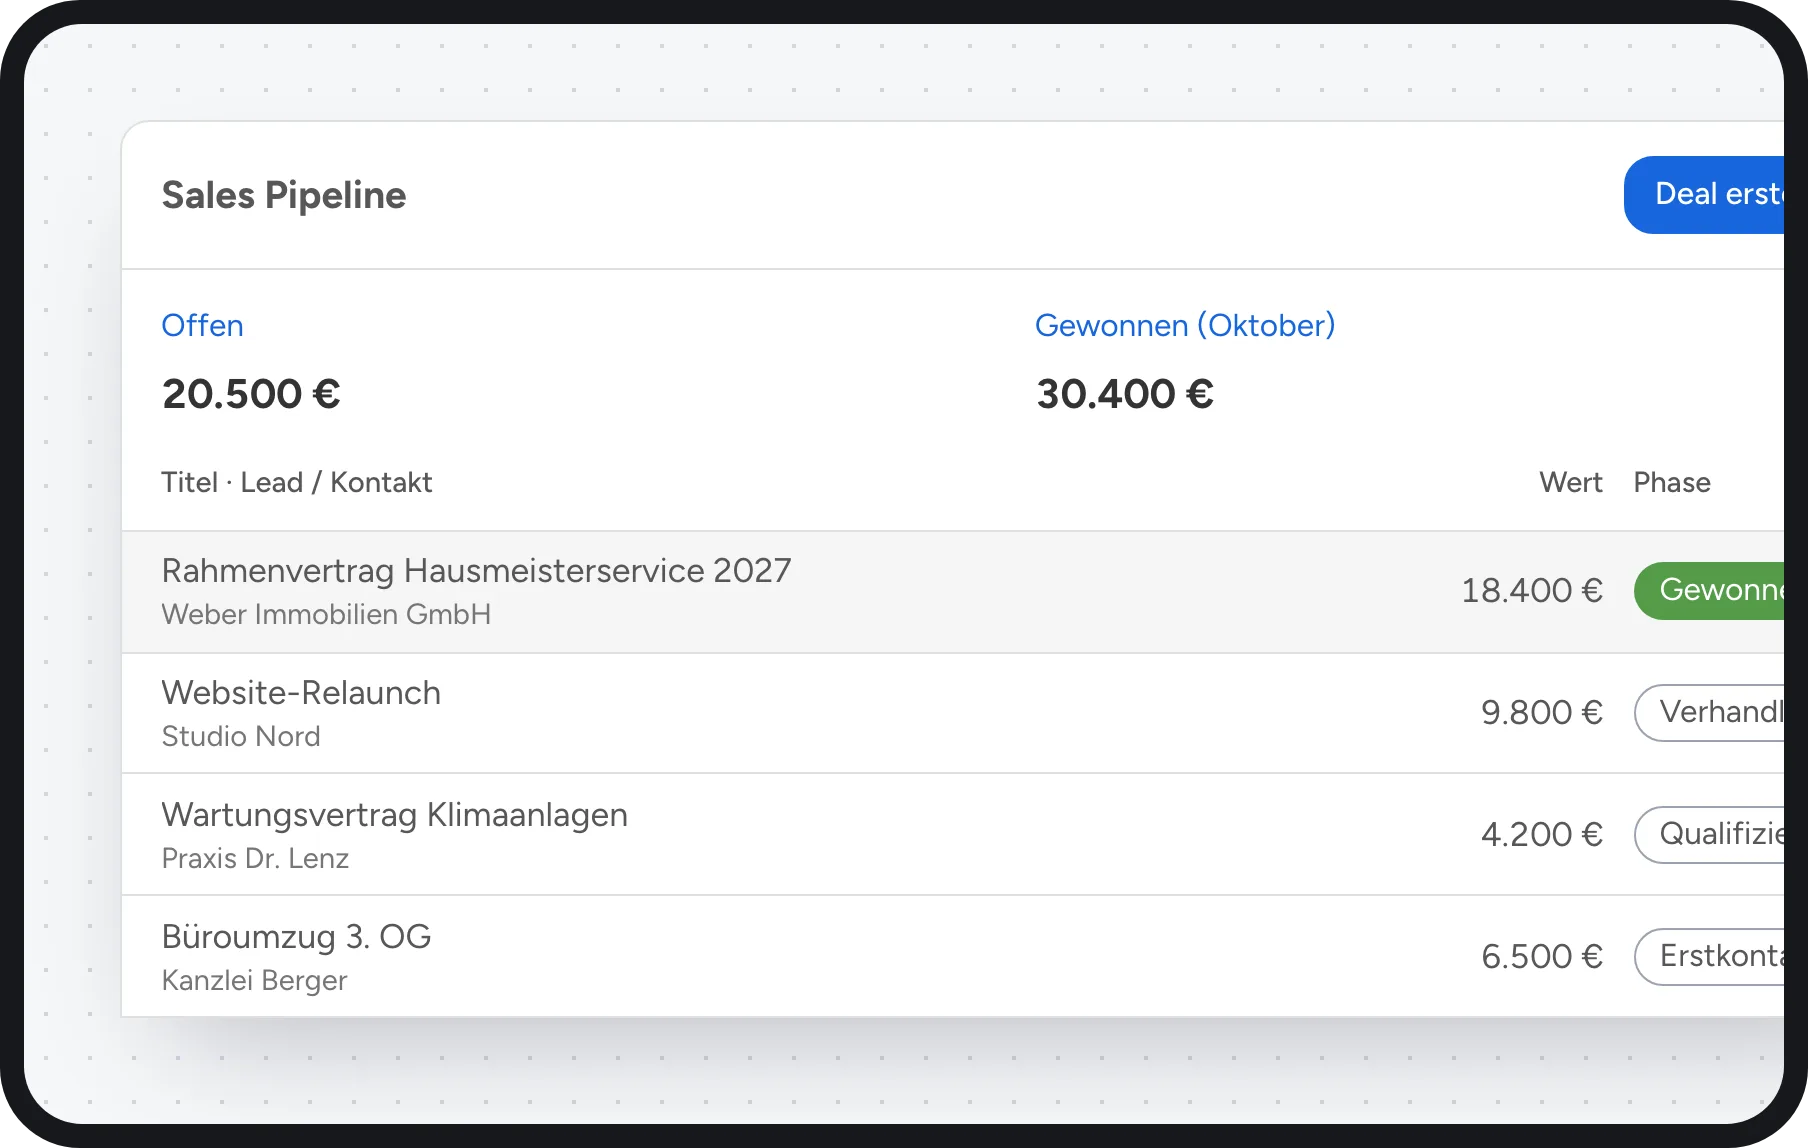Screen dimensions: 1808x1148
Task: Click the Erstkontakt phase badge
Action: click(1709, 957)
